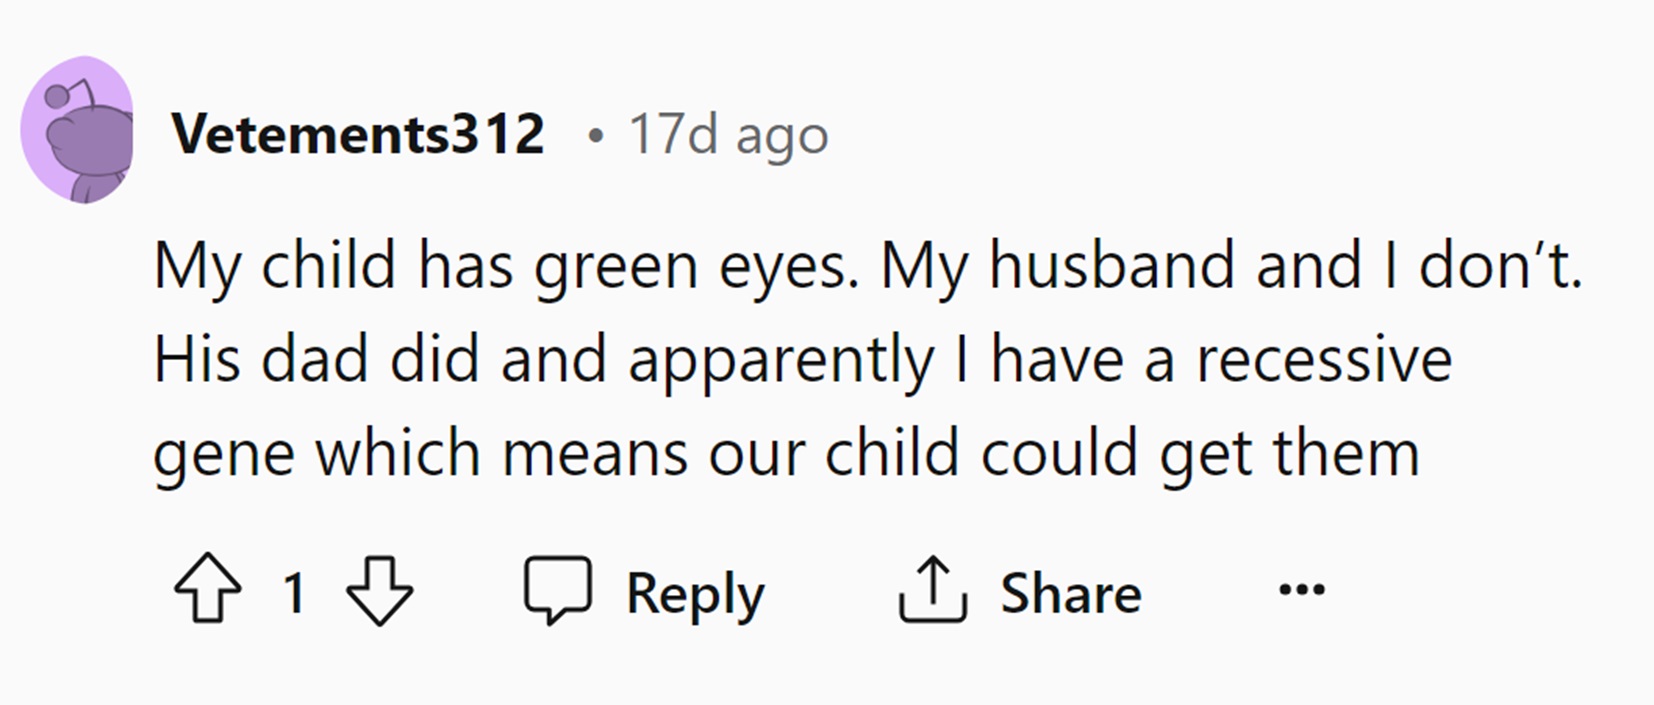Click the 17d ago timestamp
Screen dimensions: 1654x705
tap(728, 134)
